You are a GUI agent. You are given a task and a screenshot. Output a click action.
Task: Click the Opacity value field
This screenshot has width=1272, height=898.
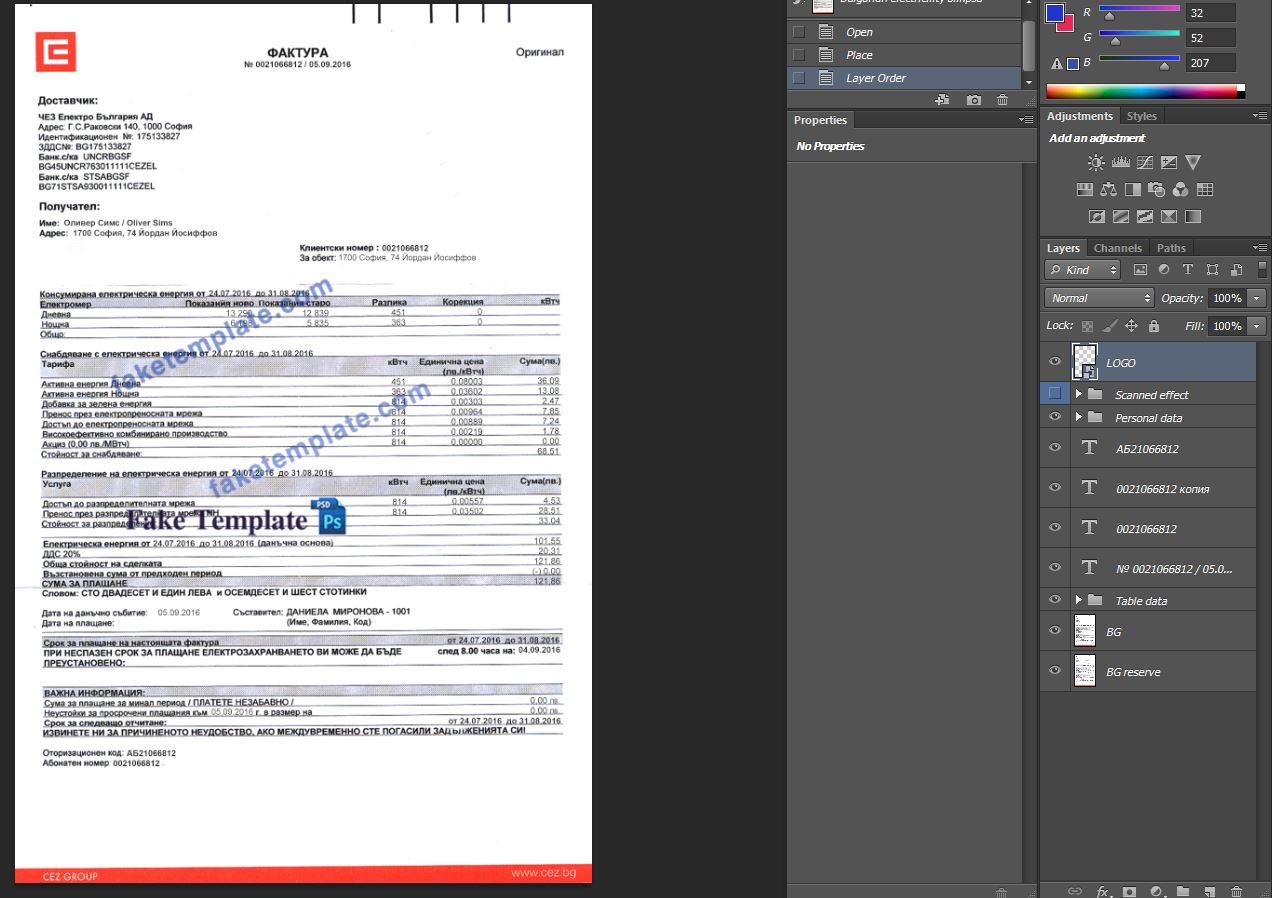click(x=1225, y=298)
